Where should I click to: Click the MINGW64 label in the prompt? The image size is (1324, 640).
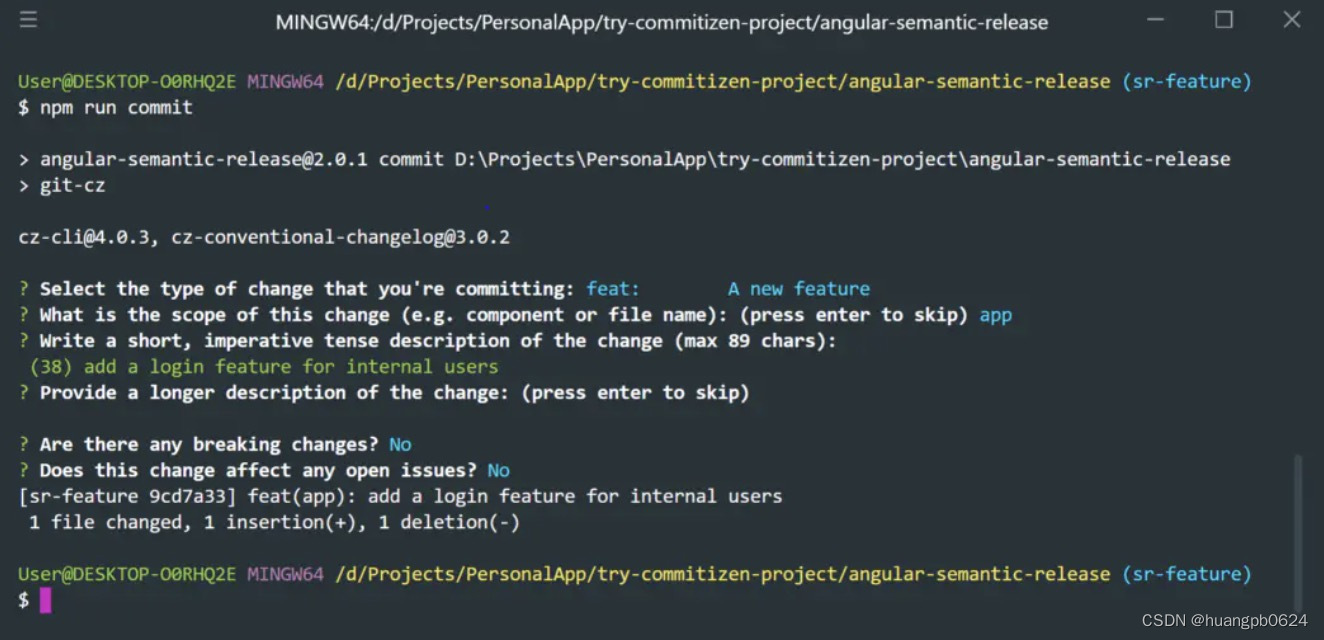coord(284,81)
